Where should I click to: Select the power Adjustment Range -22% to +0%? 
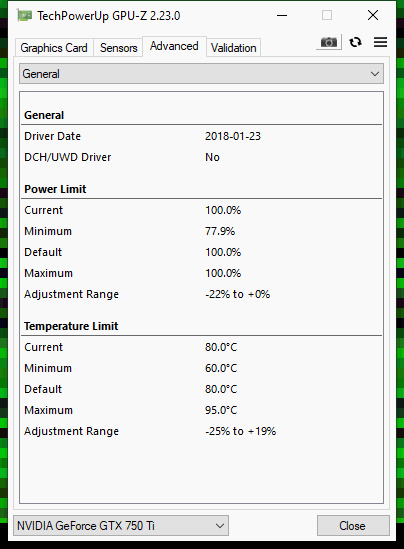(x=237, y=294)
